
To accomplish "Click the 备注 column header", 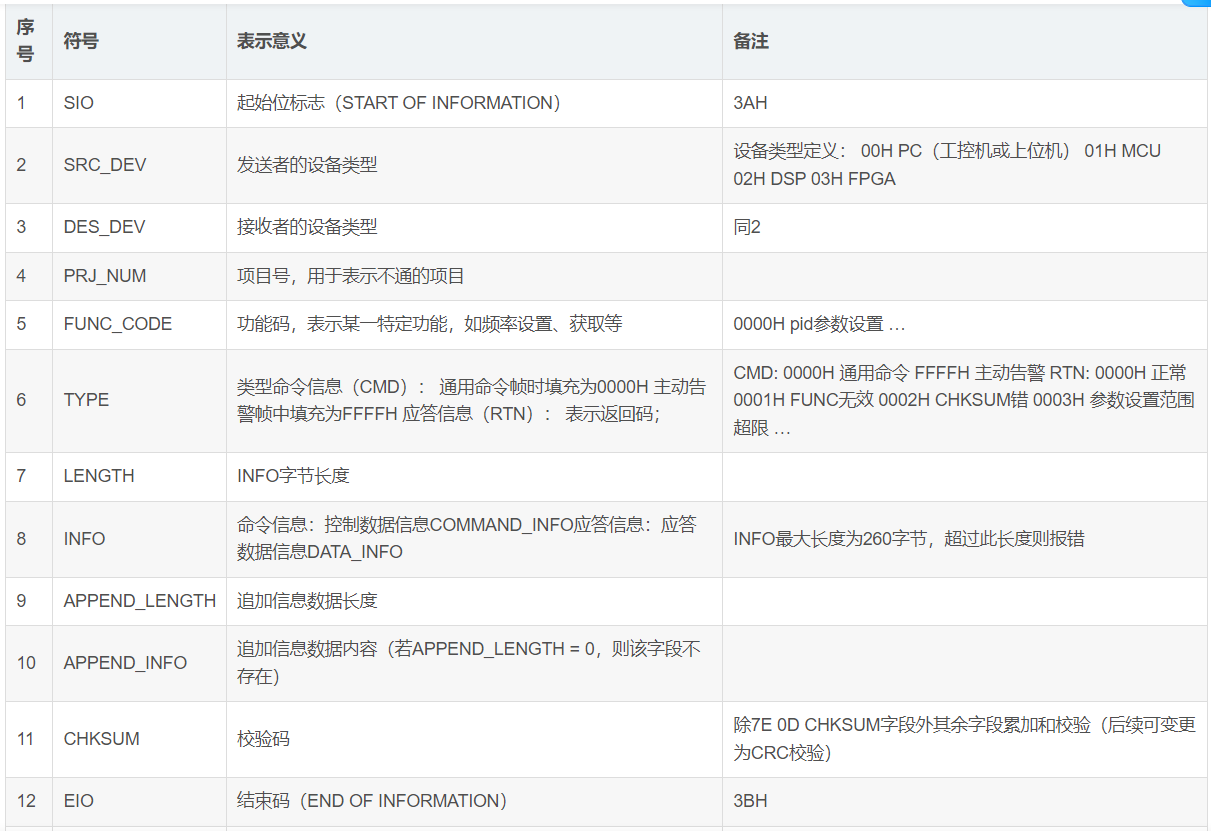I will pyautogui.click(x=751, y=41).
